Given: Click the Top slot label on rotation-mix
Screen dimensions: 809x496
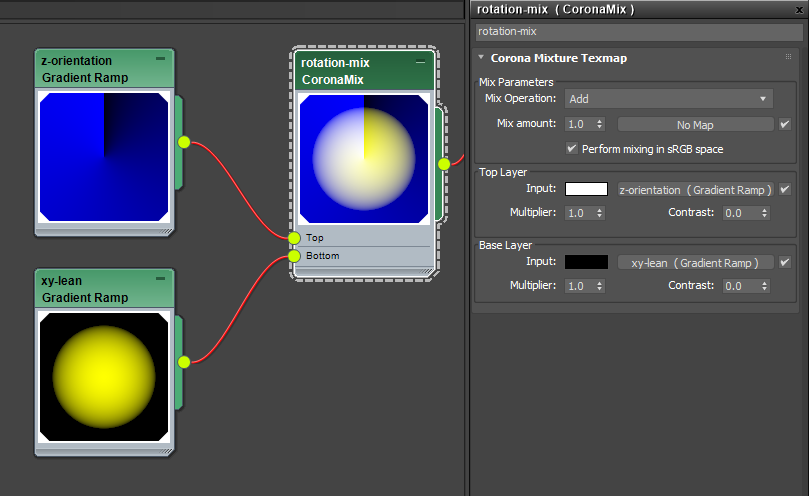Looking at the screenshot, I should (315, 237).
